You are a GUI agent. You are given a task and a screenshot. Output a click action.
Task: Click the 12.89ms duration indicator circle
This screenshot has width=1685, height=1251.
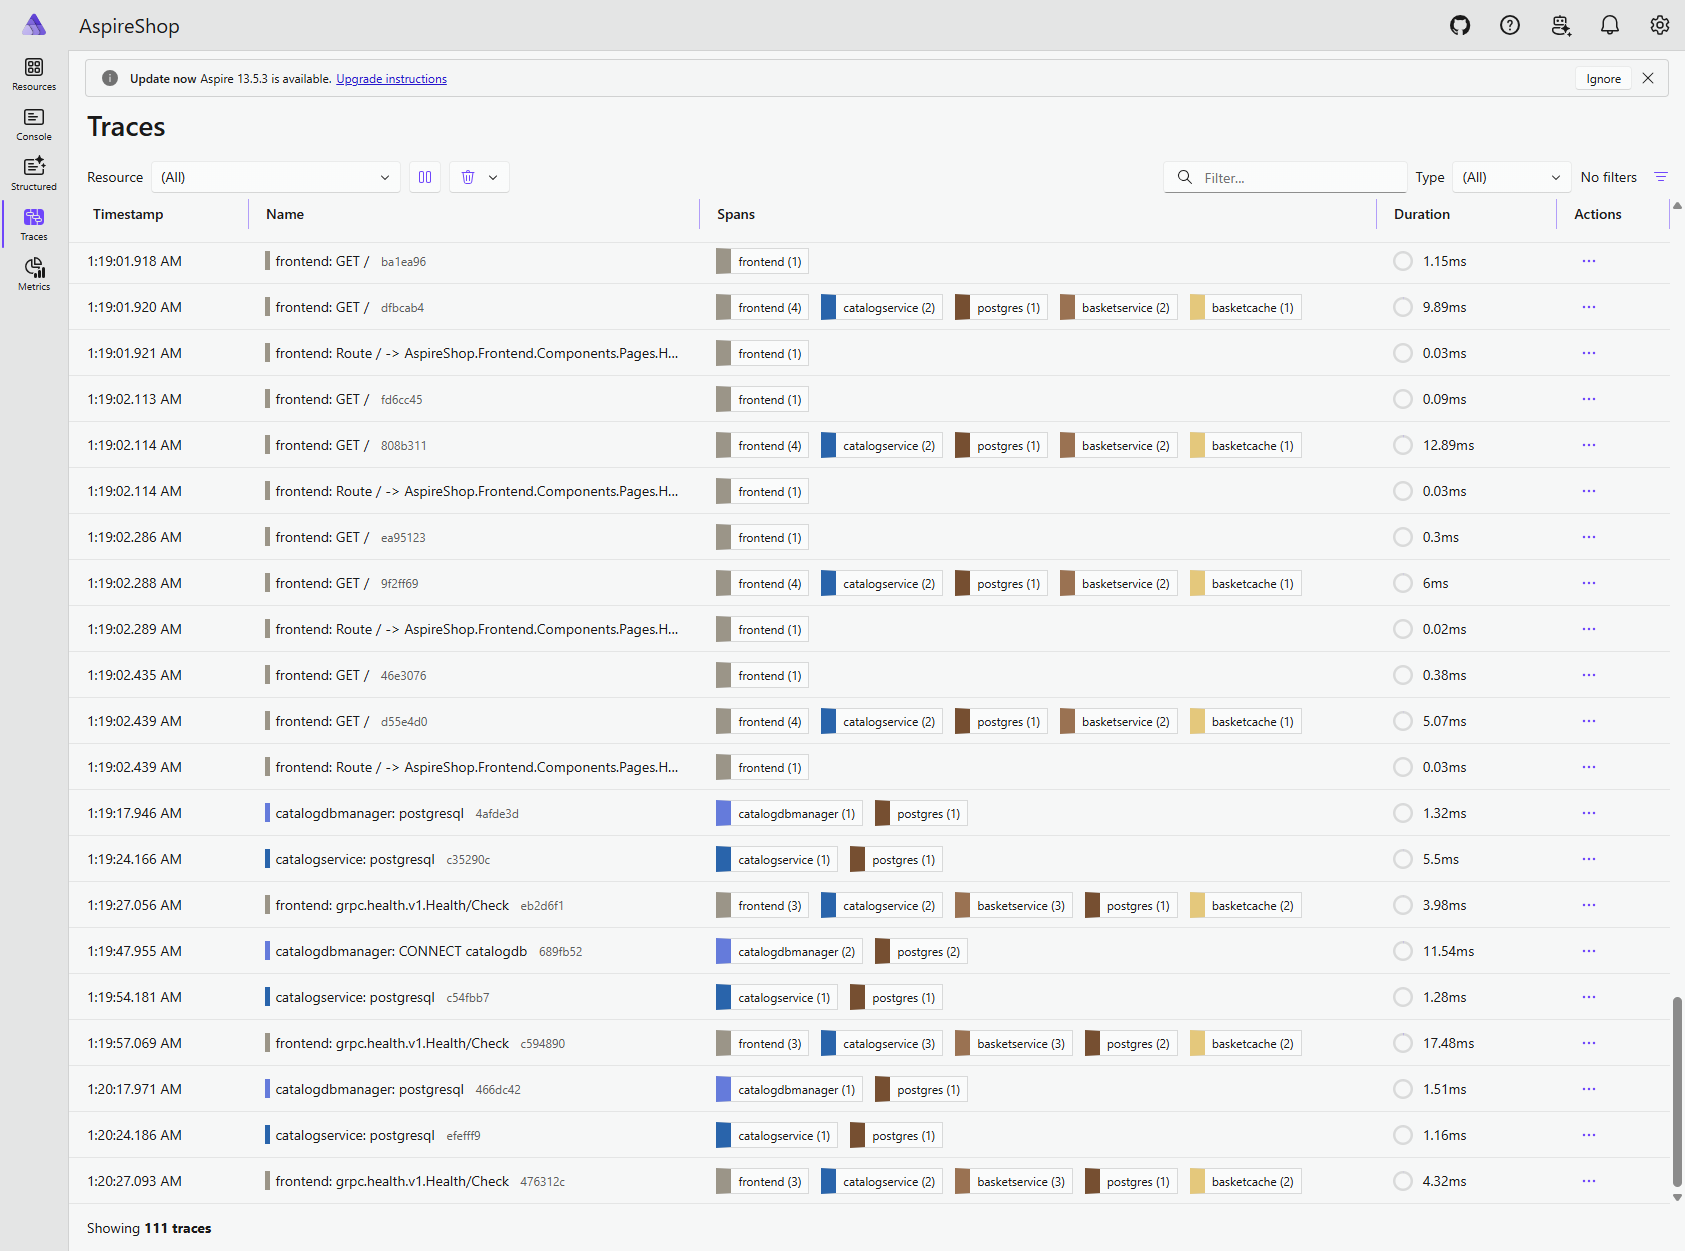click(1403, 445)
